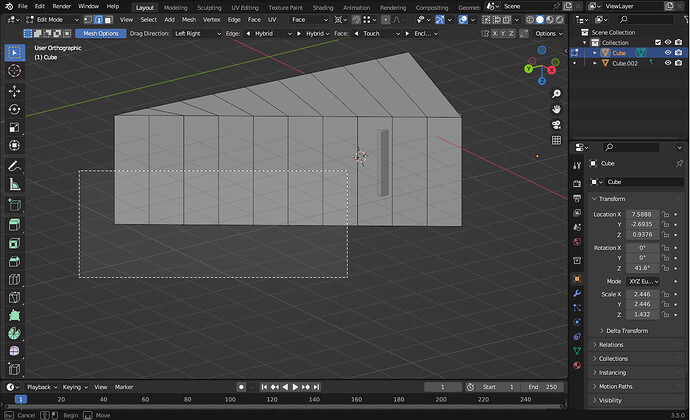Open the Drag Direction Left Right dropdown

pyautogui.click(x=198, y=33)
